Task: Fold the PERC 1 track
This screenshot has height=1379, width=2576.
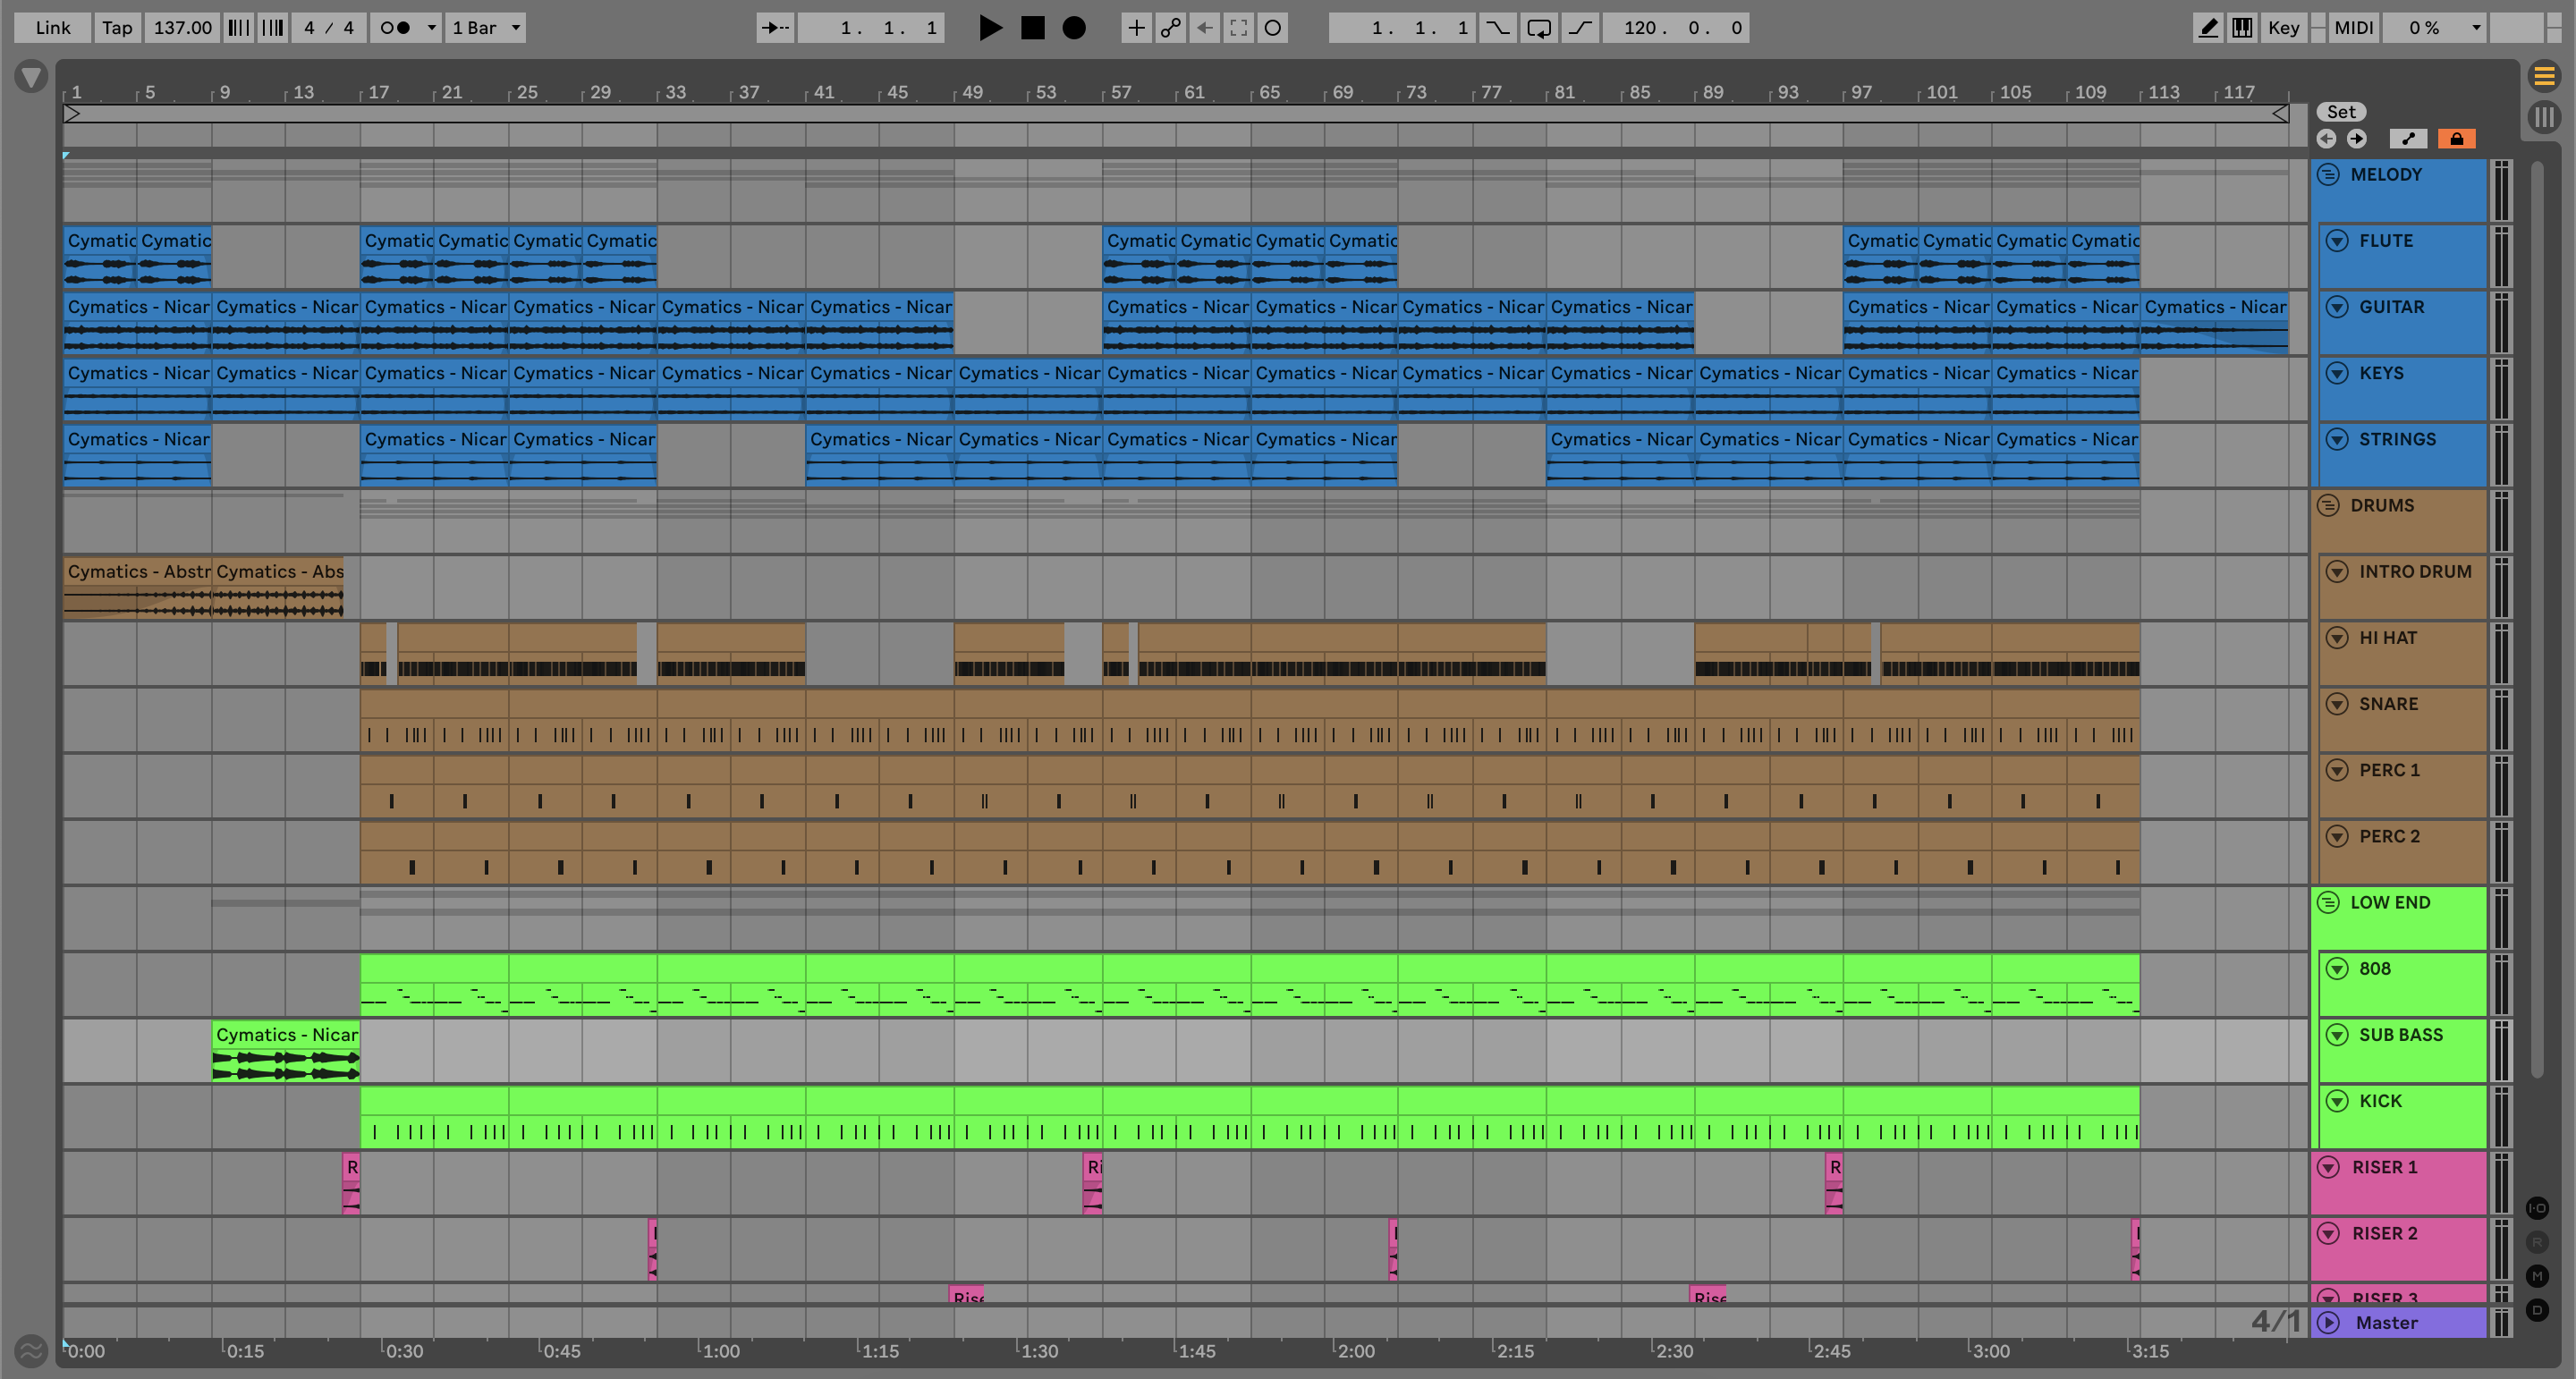Action: click(2337, 770)
